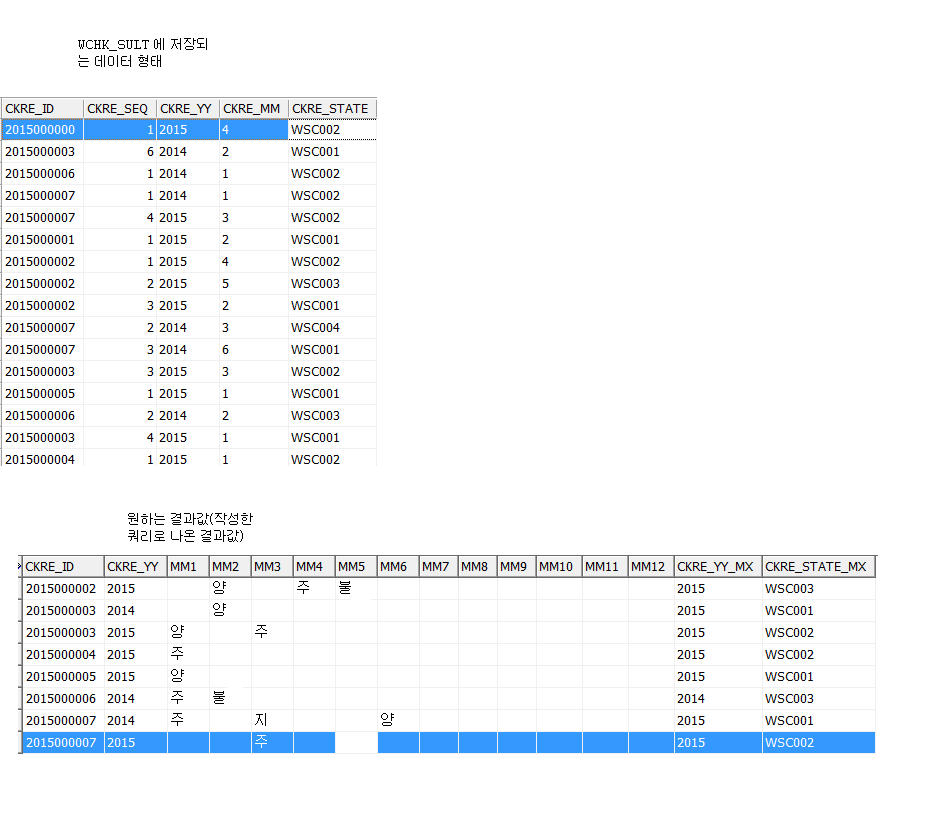Click CKRE_STATE header in the top table
This screenshot has width=928, height=816.
point(331,108)
